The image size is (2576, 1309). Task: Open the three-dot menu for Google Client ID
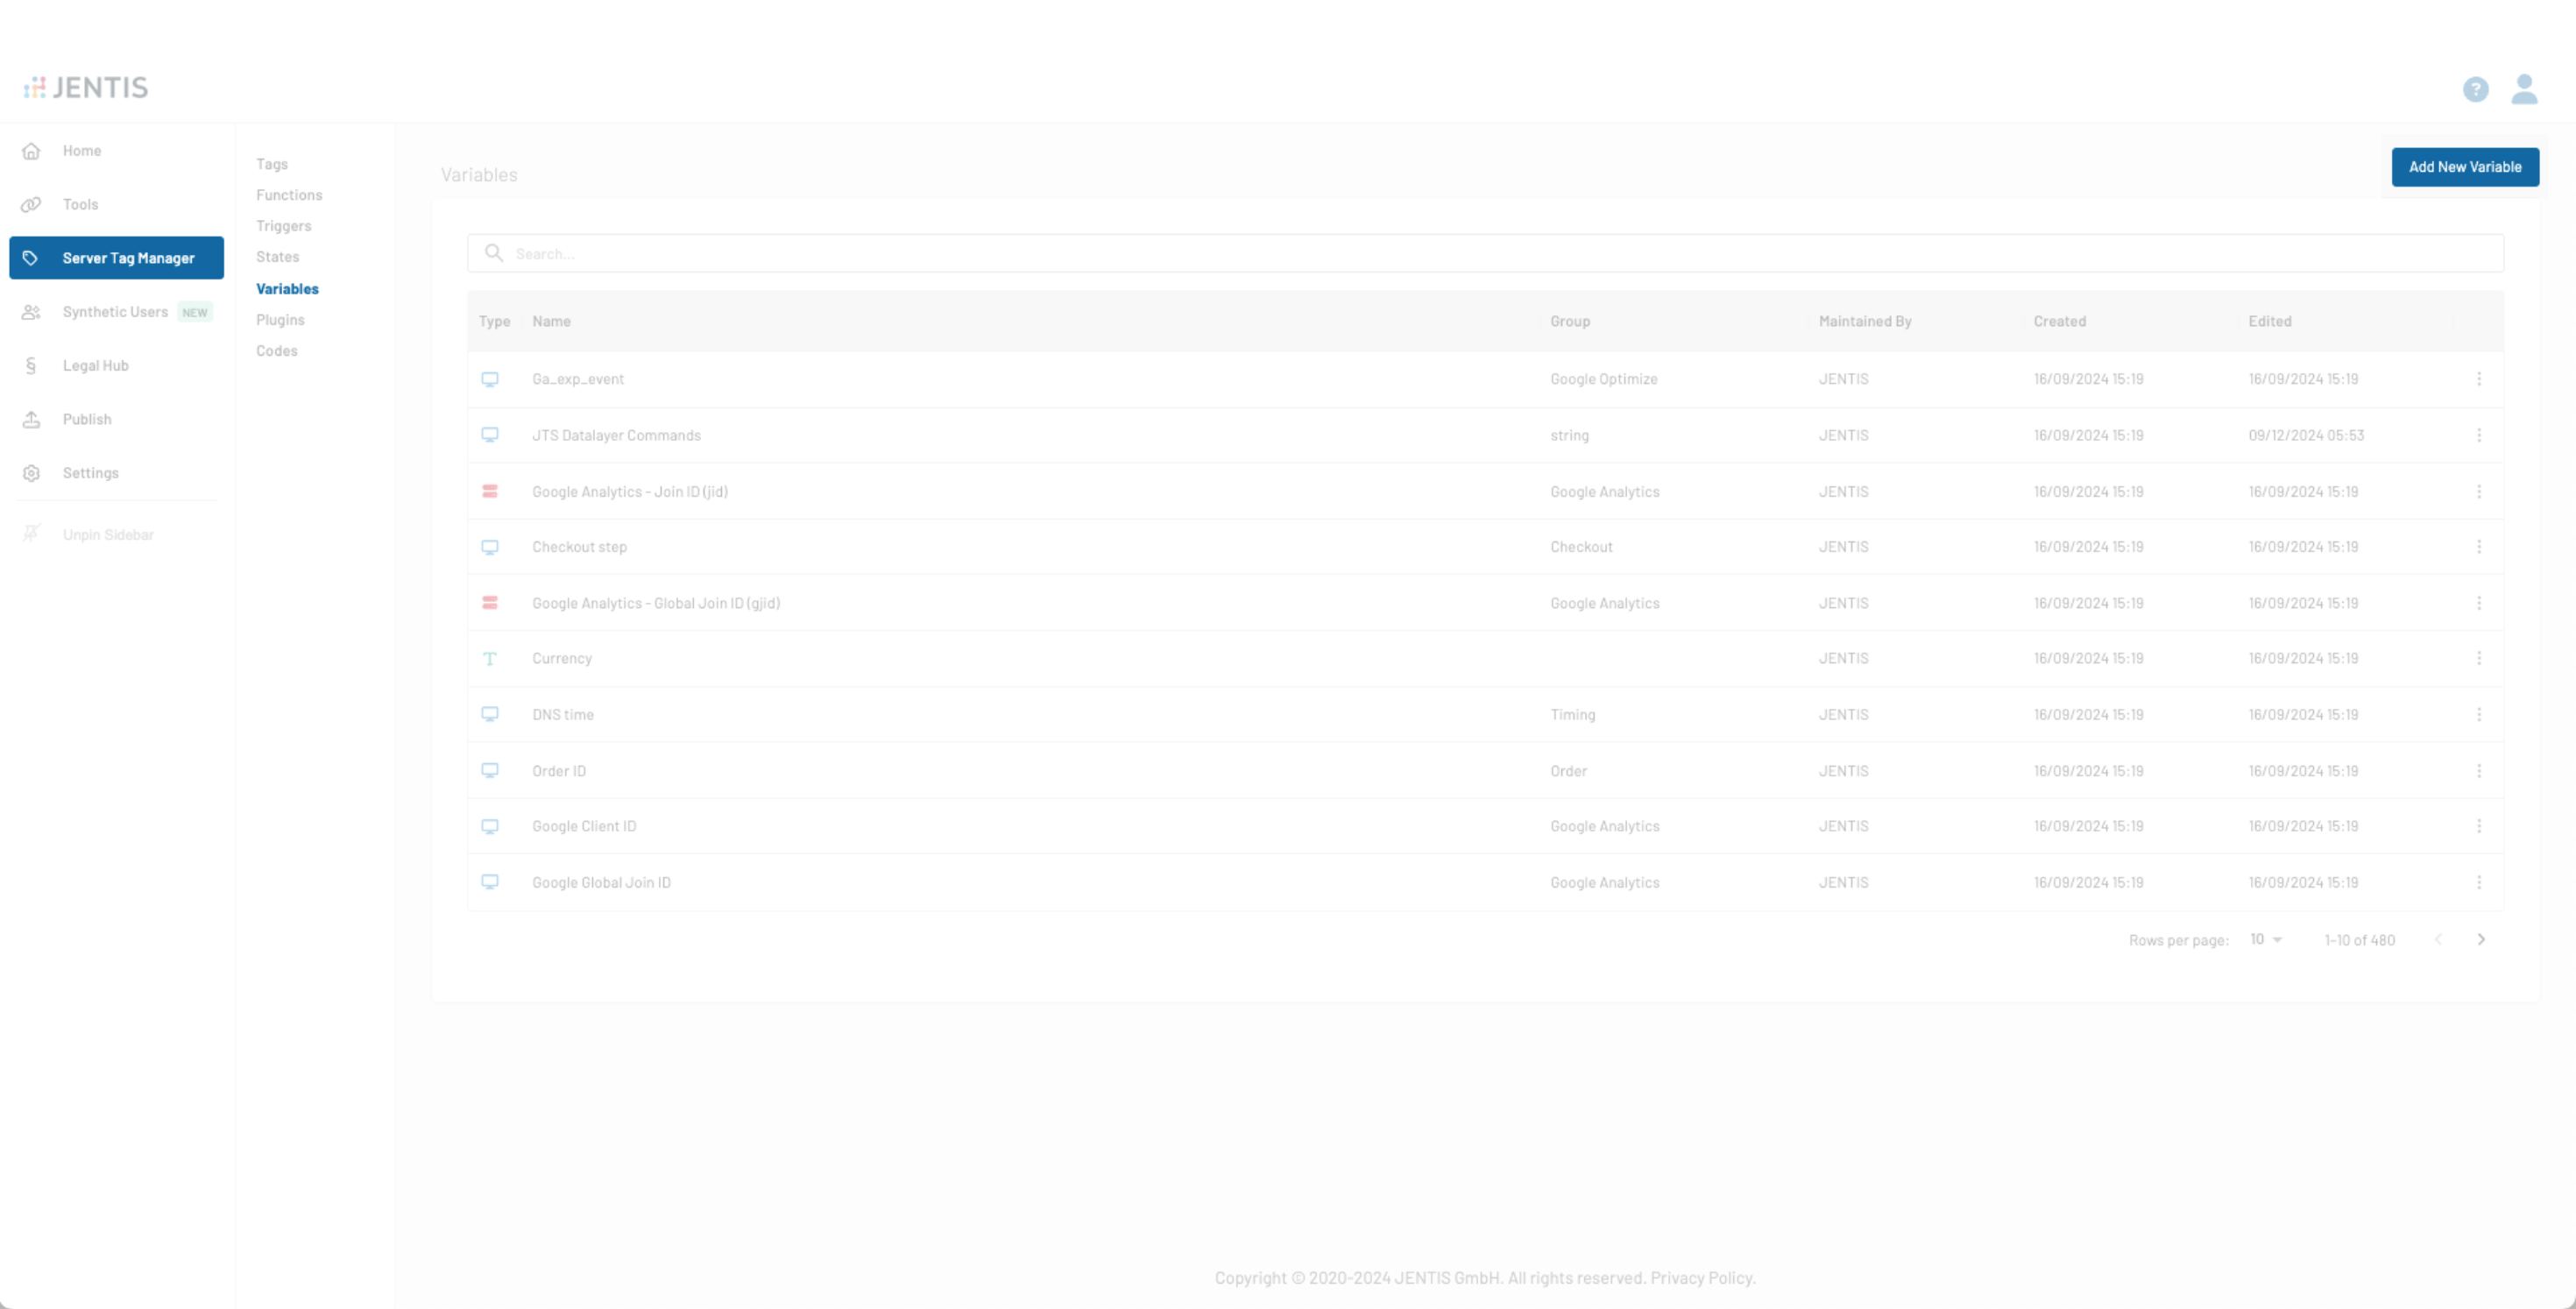(2479, 826)
